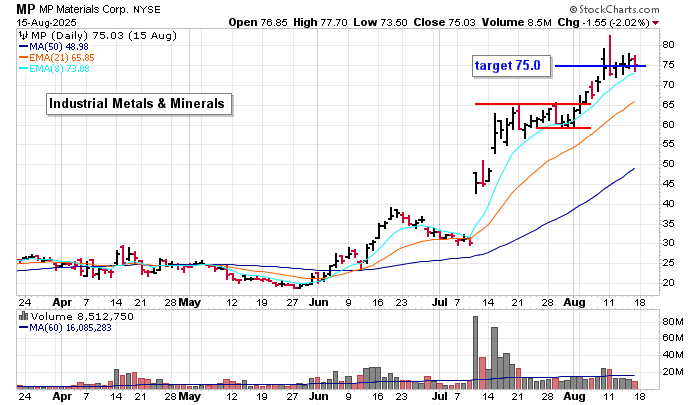The height and width of the screenshot is (405, 700).
Task: Click the 'MP Materials Corp.' company name
Action: coord(84,9)
